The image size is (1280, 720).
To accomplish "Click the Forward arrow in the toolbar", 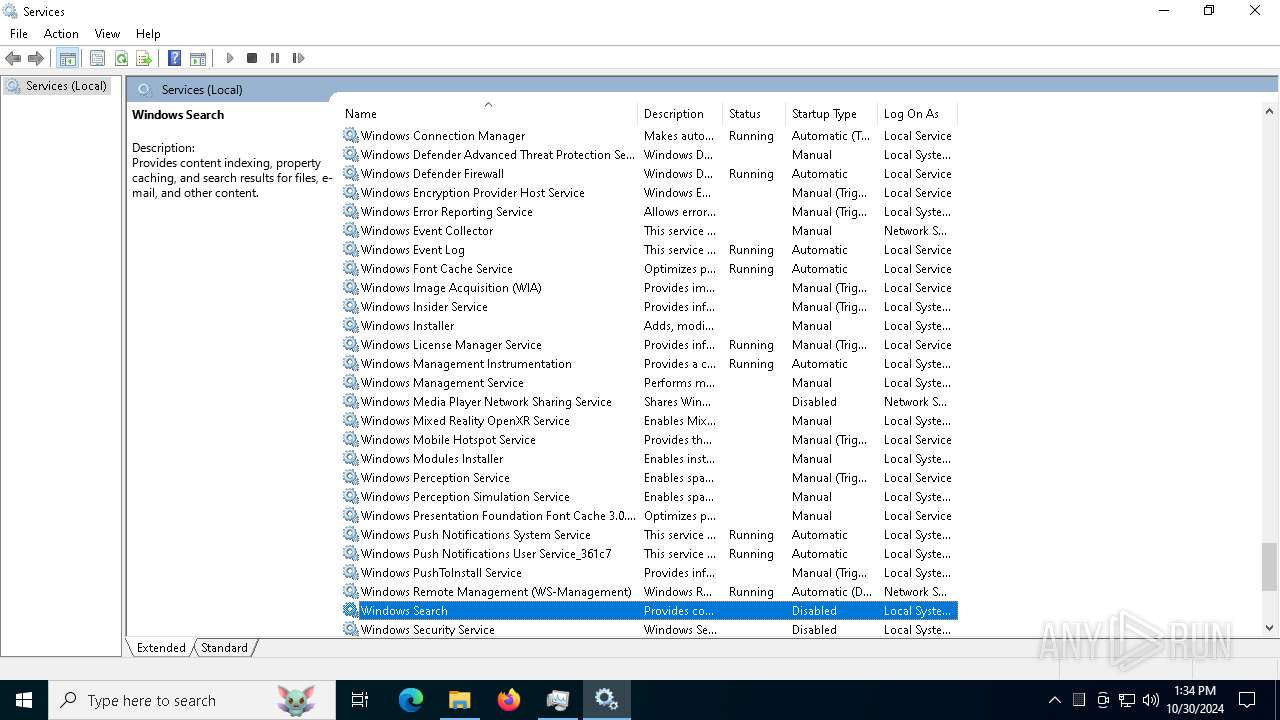I will [36, 58].
